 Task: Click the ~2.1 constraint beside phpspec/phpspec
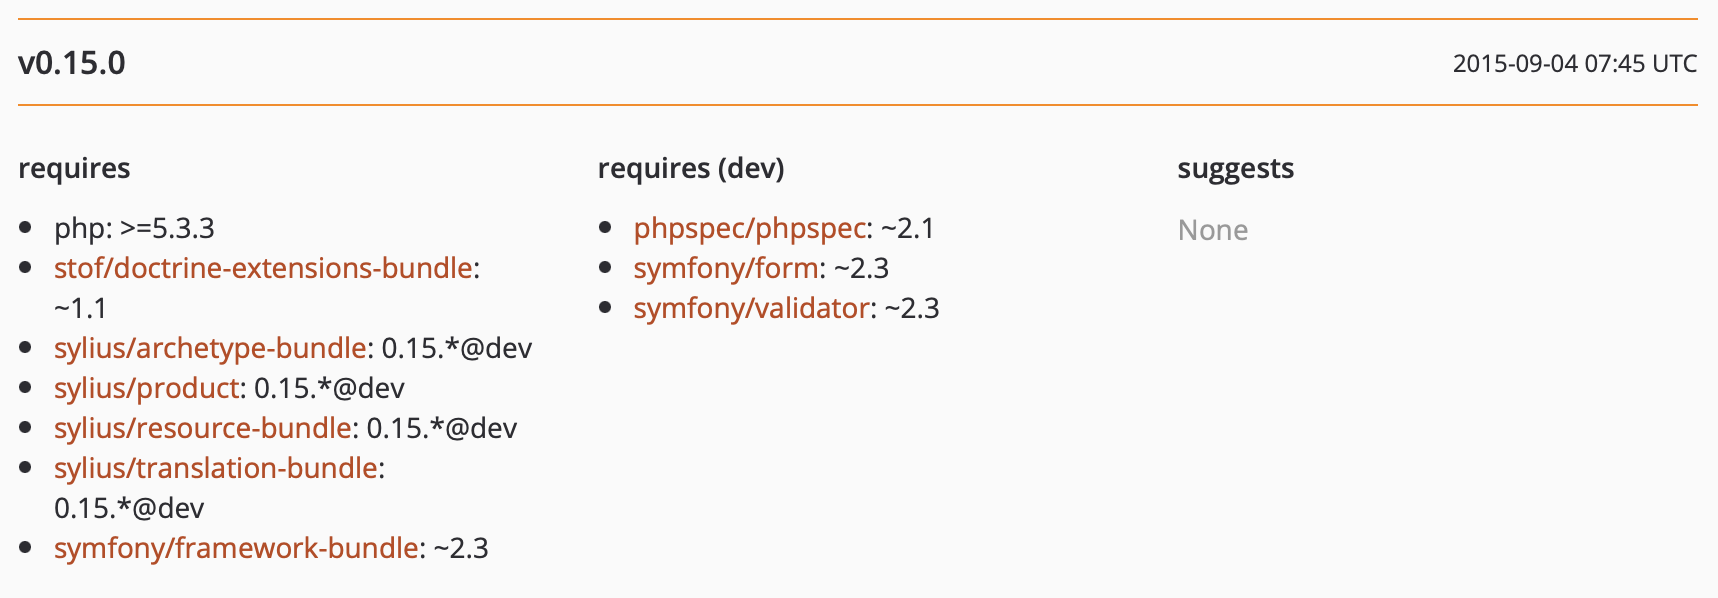pos(907,228)
